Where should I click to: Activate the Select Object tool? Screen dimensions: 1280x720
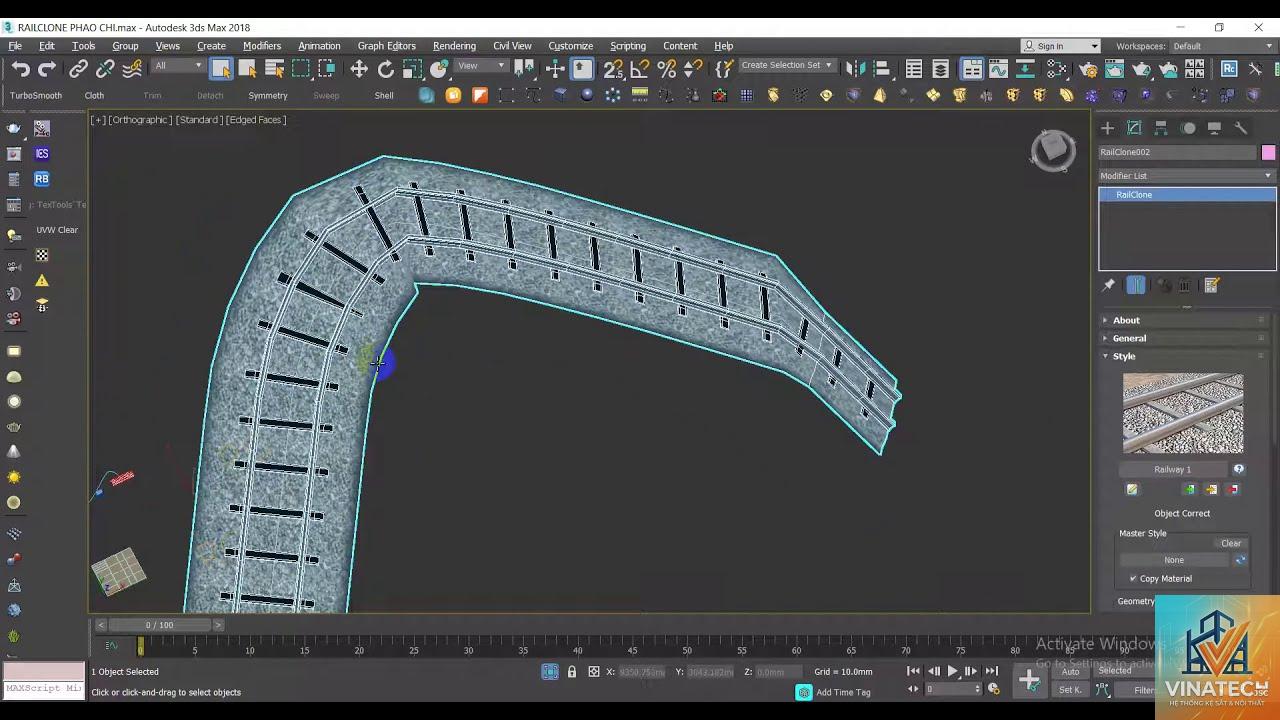click(x=221, y=69)
